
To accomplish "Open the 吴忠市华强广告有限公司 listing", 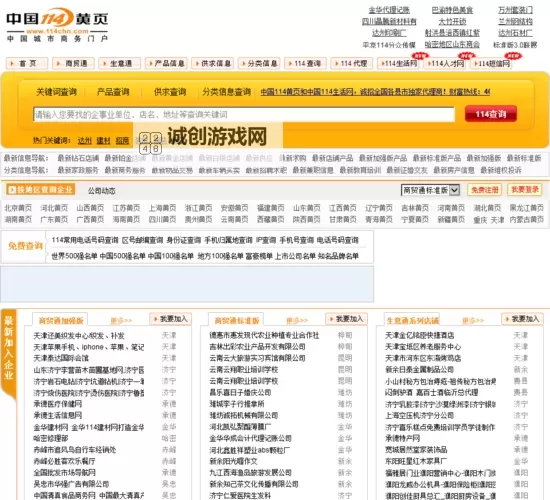I will (x=71, y=484).
